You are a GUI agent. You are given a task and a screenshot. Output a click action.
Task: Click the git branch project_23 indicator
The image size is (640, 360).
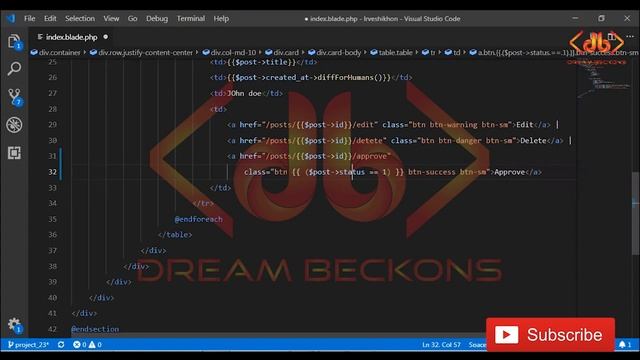point(28,345)
